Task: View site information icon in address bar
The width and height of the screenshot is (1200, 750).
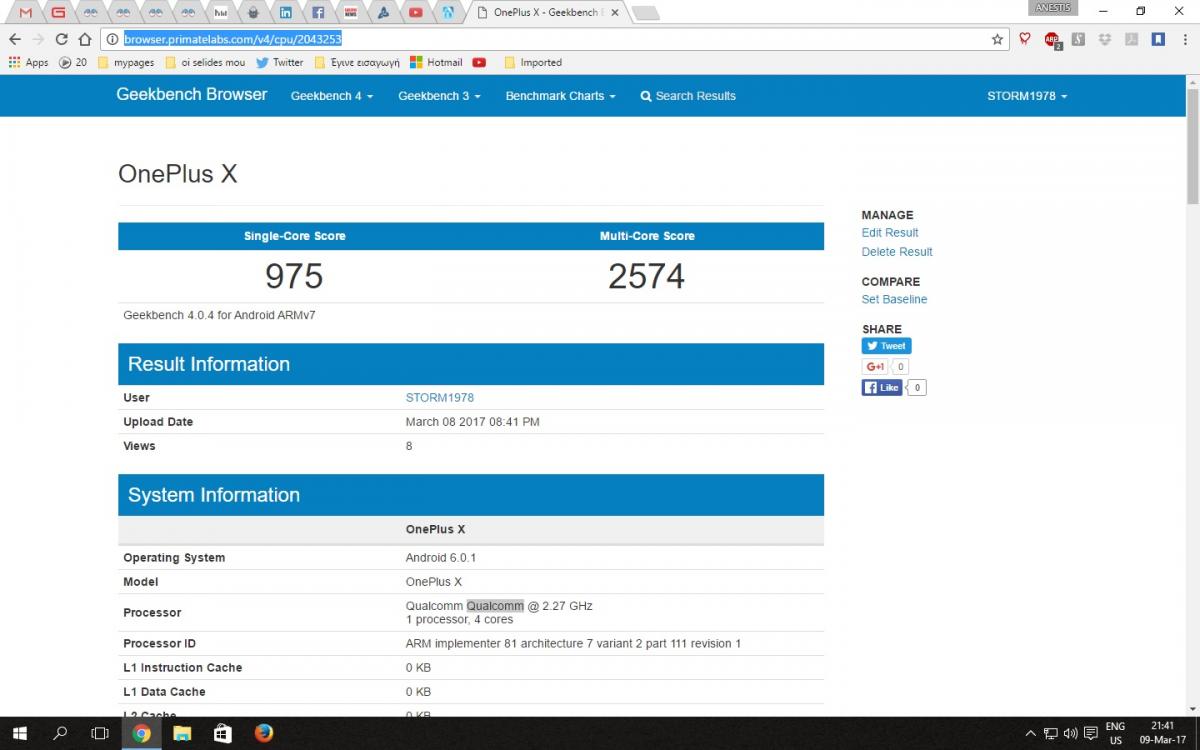Action: click(x=112, y=39)
